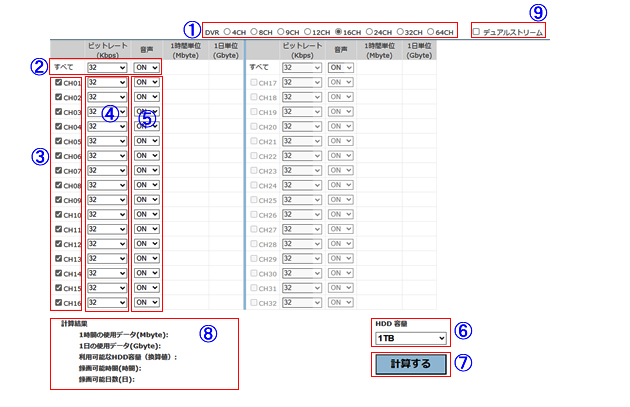
Task: Open the CH03 bitrate dropdown
Action: pyautogui.click(x=107, y=113)
